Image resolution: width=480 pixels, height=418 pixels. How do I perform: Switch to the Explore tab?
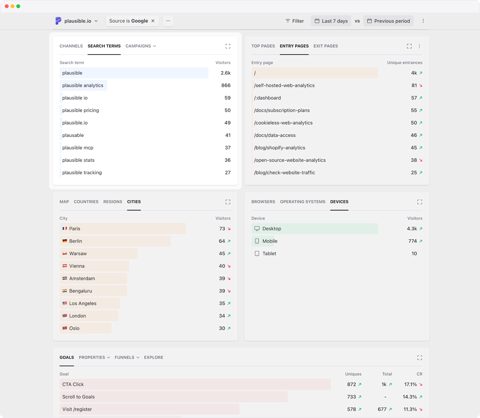[153, 357]
